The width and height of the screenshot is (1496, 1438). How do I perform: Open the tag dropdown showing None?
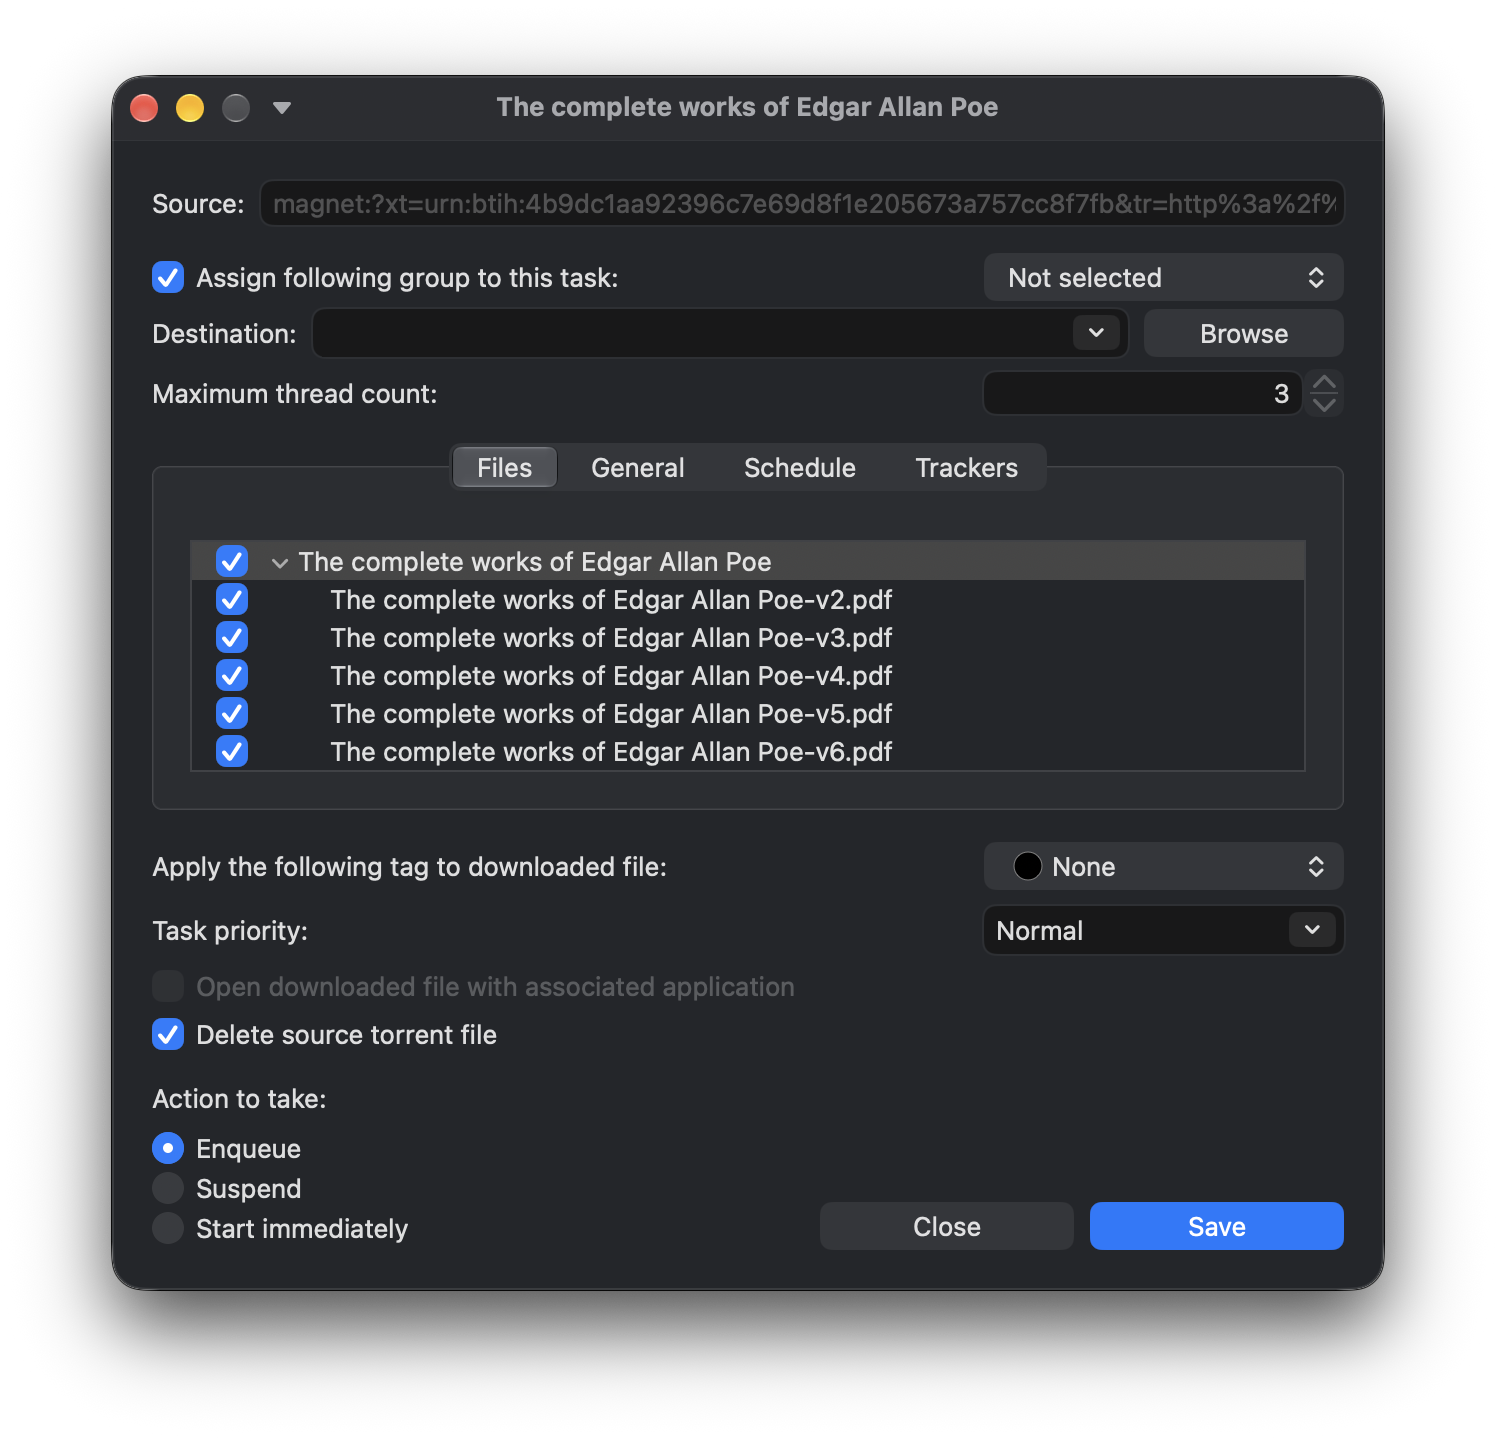coord(1163,866)
